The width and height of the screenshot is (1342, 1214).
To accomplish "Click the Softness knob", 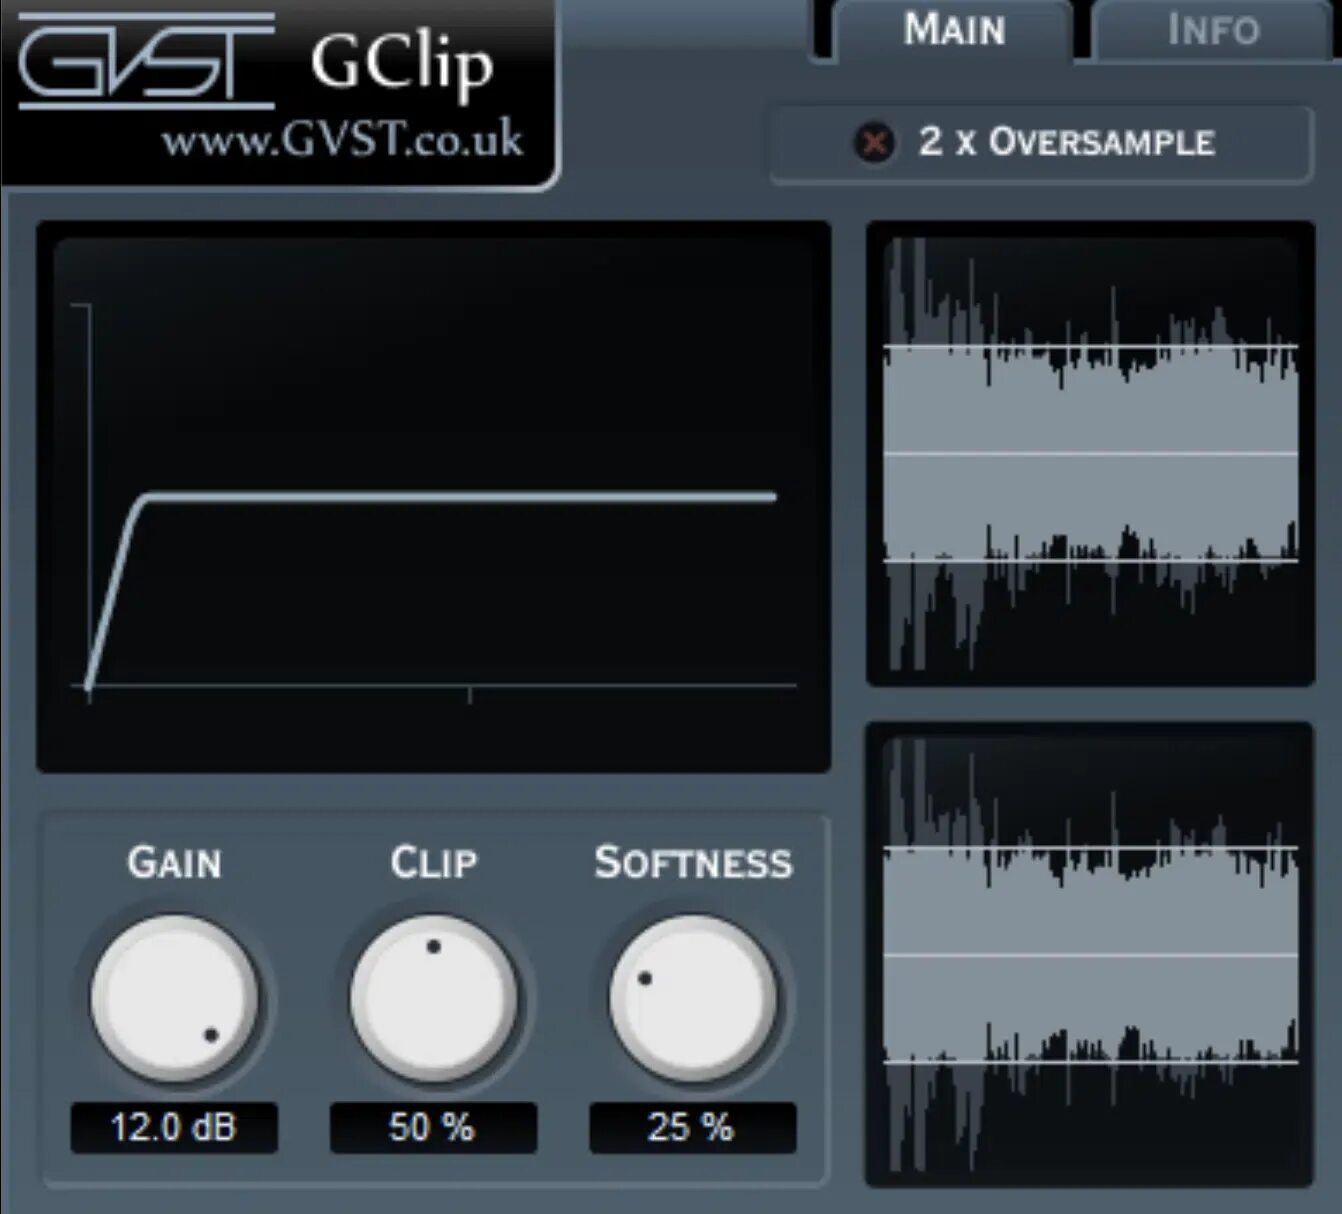I will (x=692, y=999).
